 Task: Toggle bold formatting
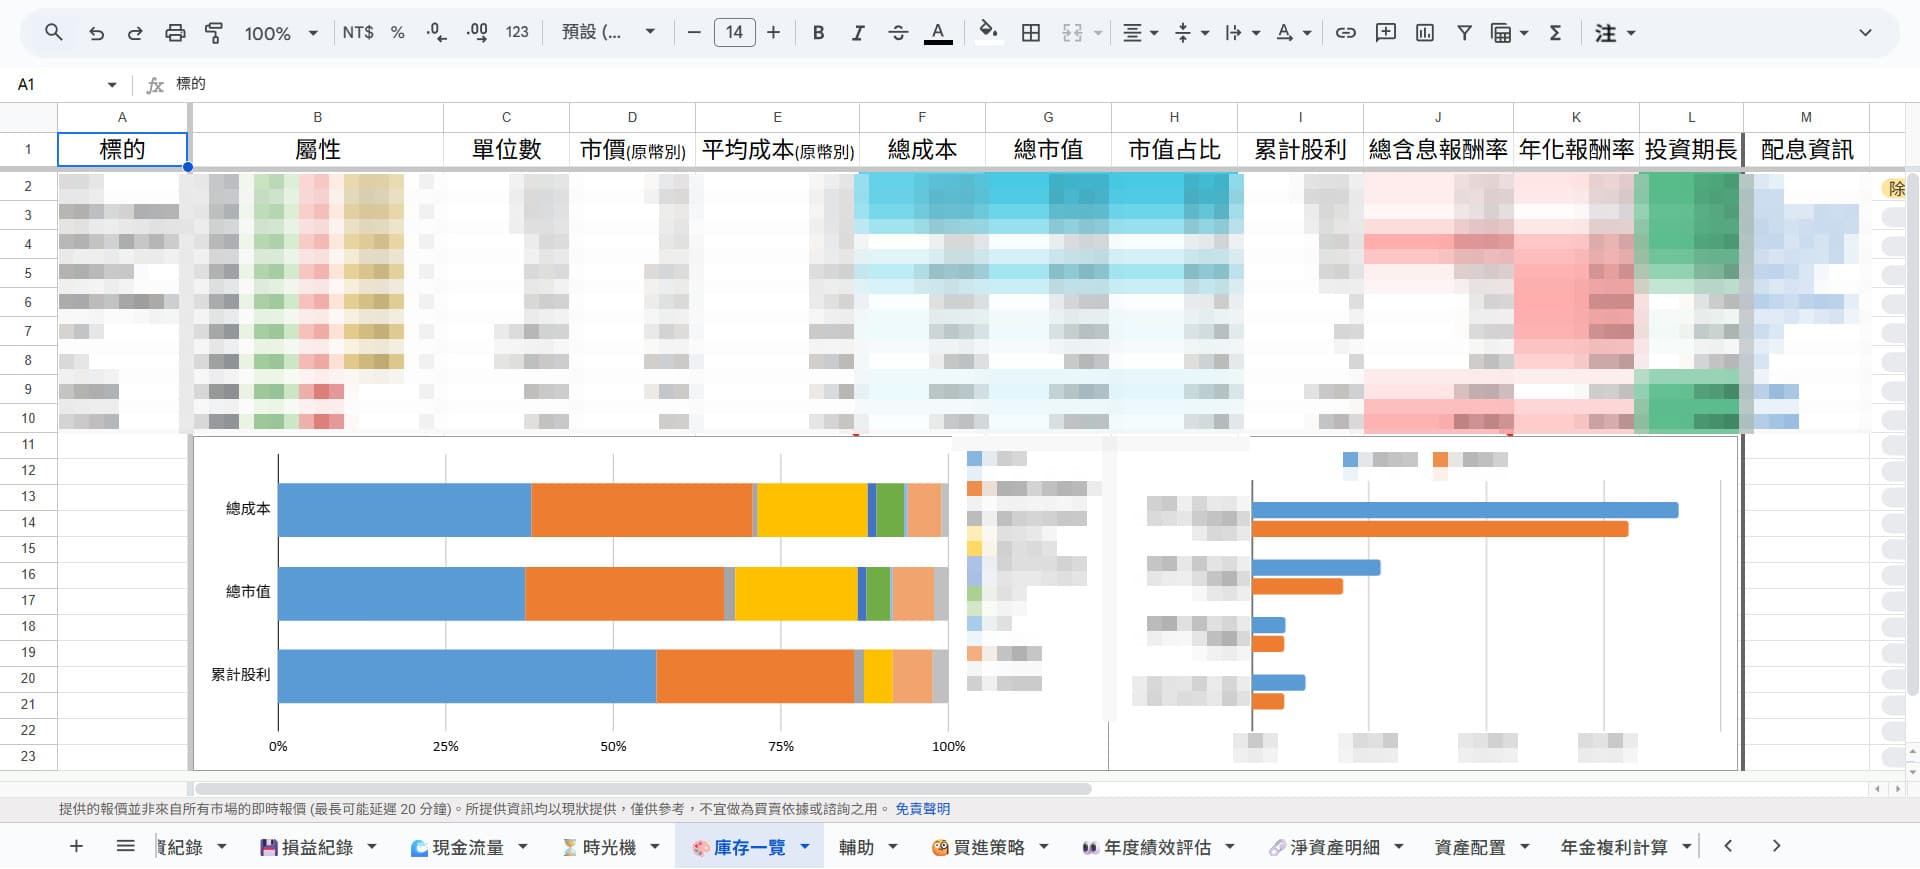(818, 33)
